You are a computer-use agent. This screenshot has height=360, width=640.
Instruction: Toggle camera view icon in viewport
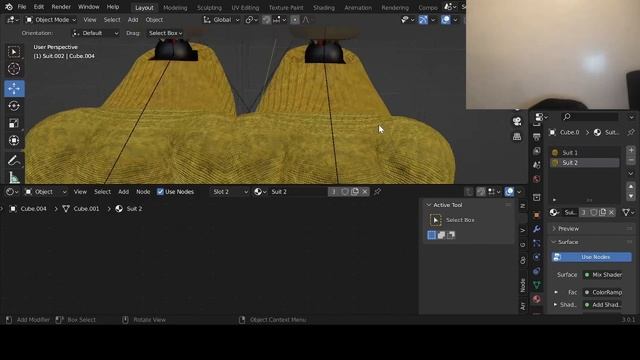coord(517,122)
